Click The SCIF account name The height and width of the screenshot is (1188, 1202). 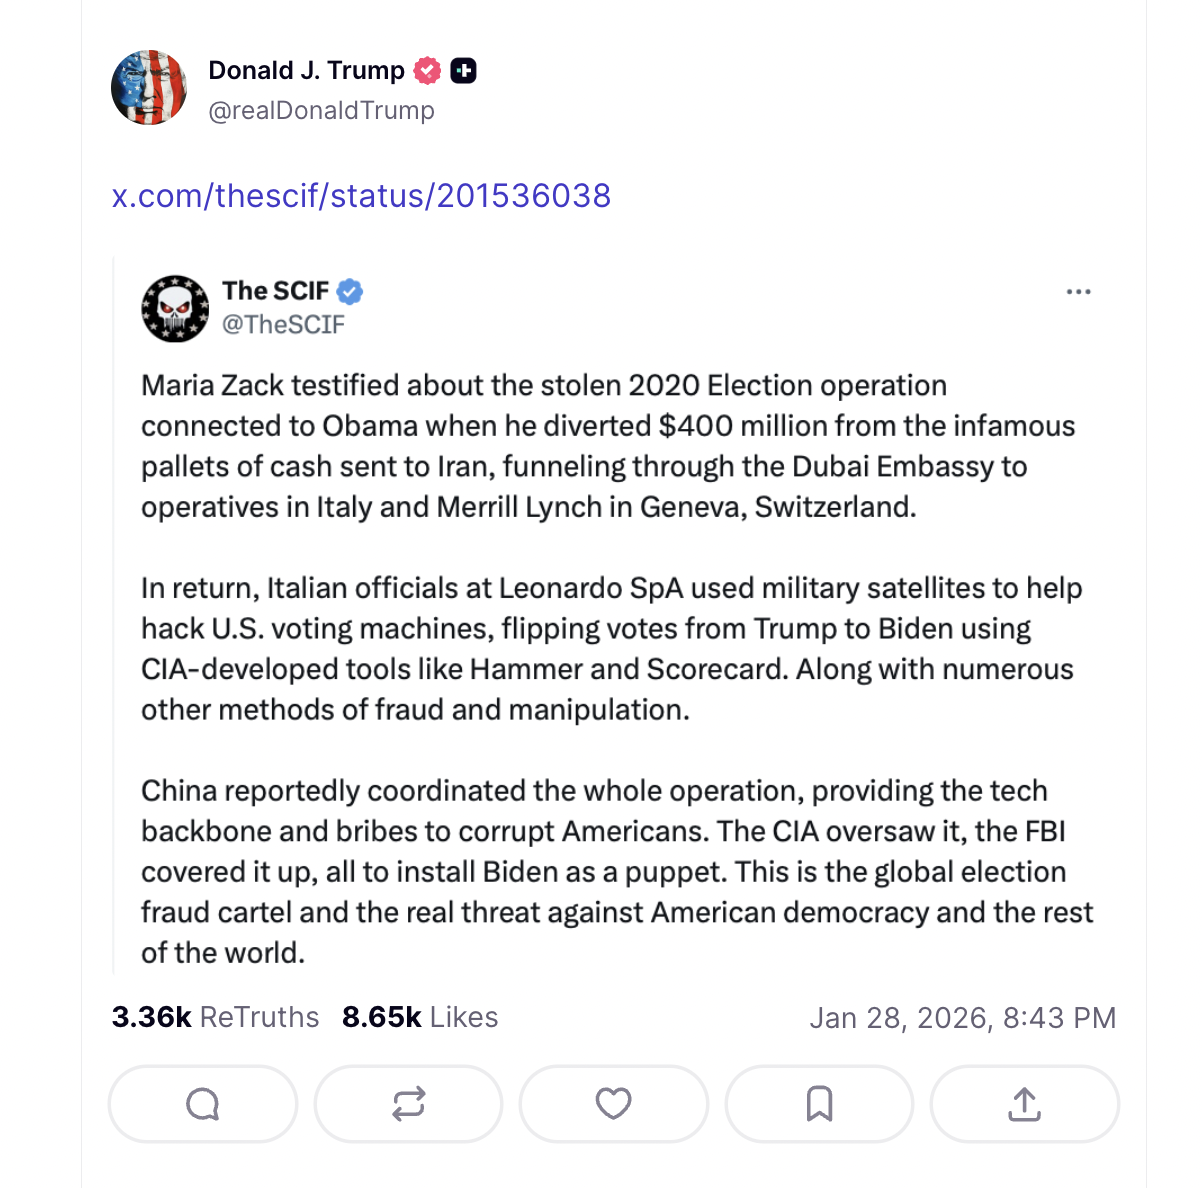point(275,291)
